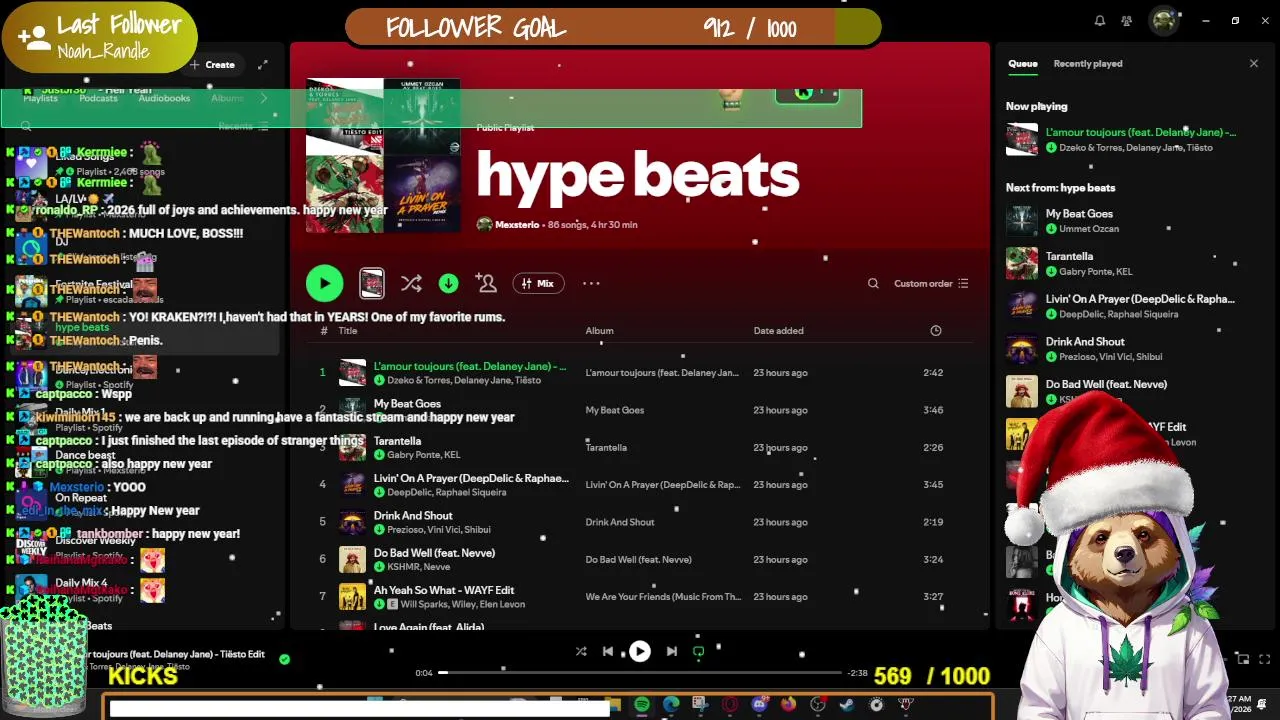Toggle shuffle in the bottom player bar
This screenshot has width=1280, height=720.
point(581,651)
